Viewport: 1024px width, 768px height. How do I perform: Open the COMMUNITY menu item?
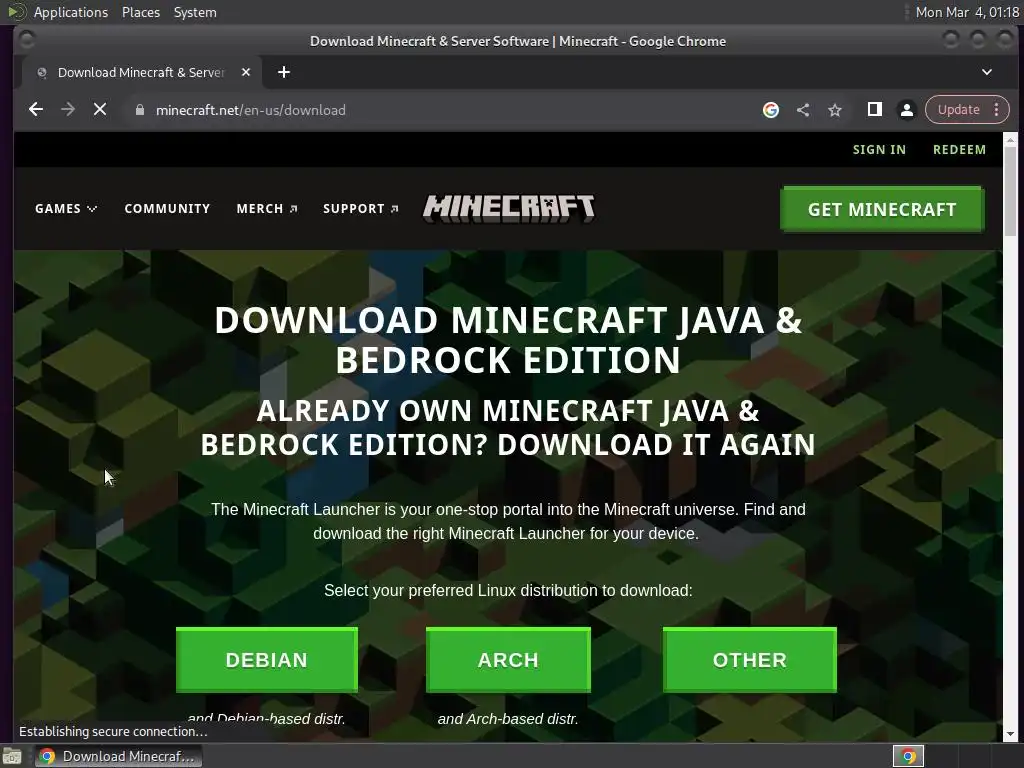pos(167,208)
